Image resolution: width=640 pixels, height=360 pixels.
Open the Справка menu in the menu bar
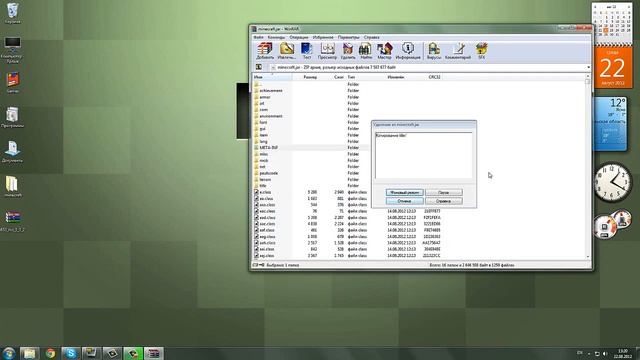pyautogui.click(x=371, y=37)
